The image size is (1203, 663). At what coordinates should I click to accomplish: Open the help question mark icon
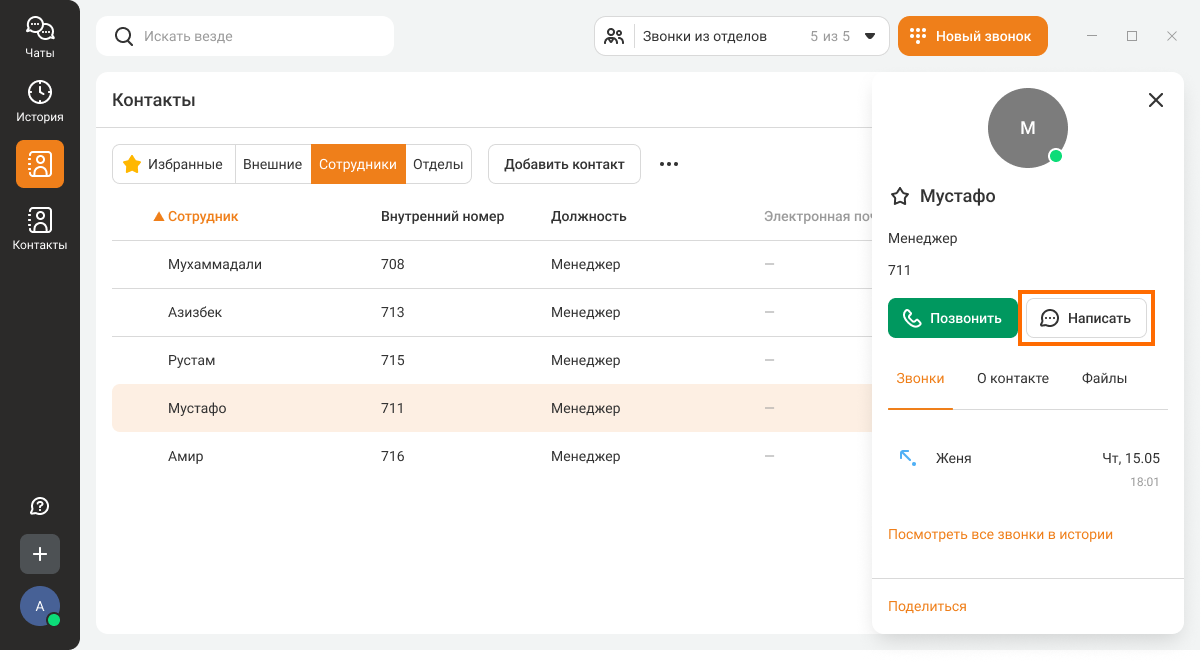[40, 506]
